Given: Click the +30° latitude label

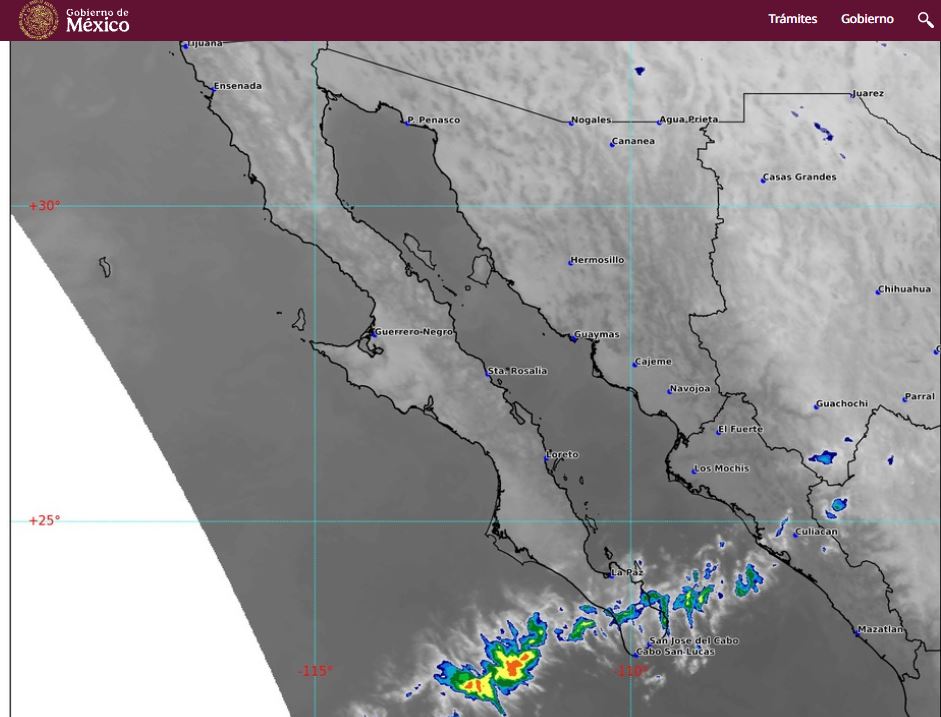Looking at the screenshot, I should (x=45, y=206).
